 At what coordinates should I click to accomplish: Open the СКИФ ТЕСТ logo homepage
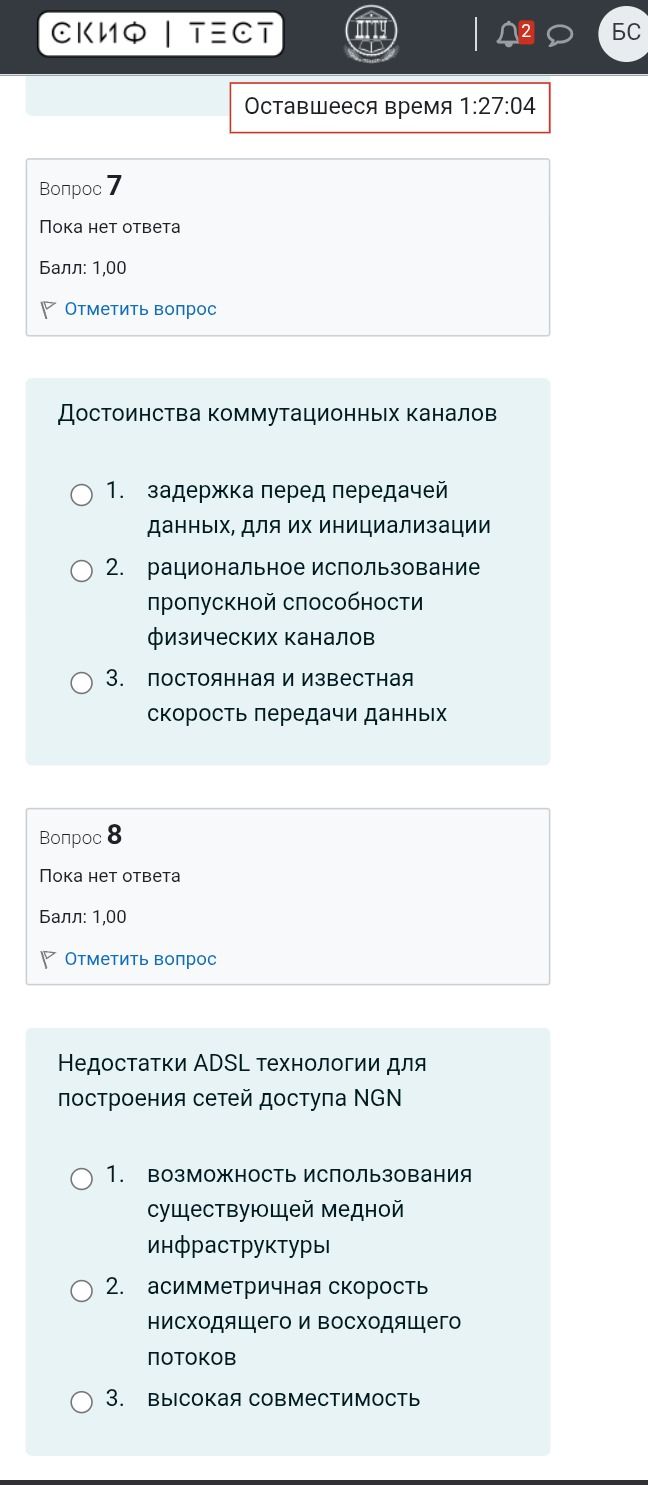tap(161, 34)
